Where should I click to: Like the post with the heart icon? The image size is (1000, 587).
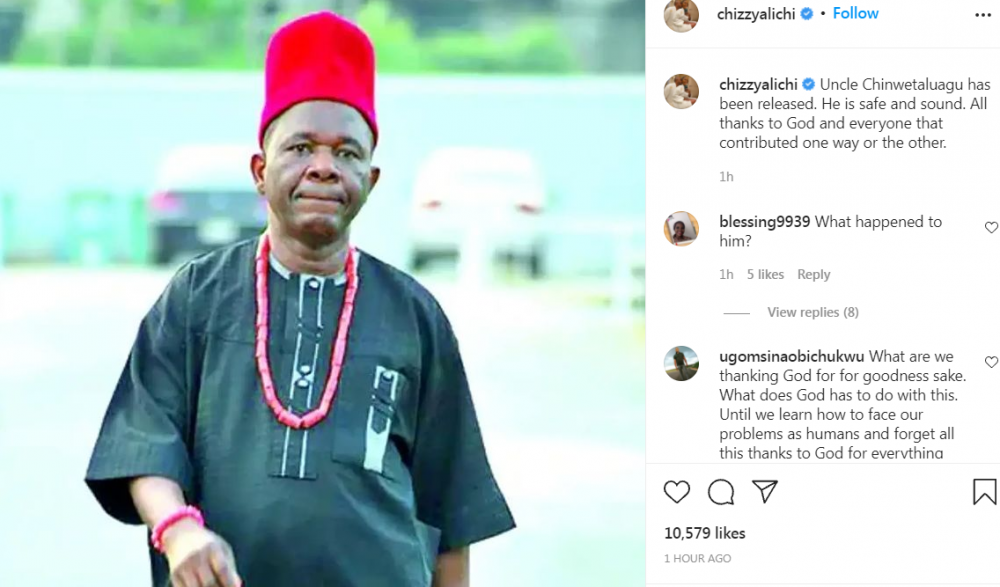click(677, 492)
